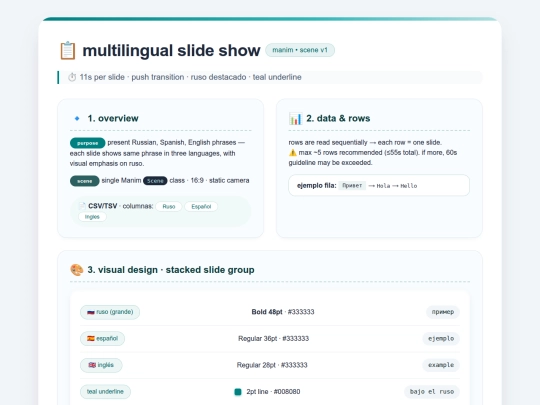Select the Español column chip
Screen dimensions: 540x405
click(x=201, y=207)
